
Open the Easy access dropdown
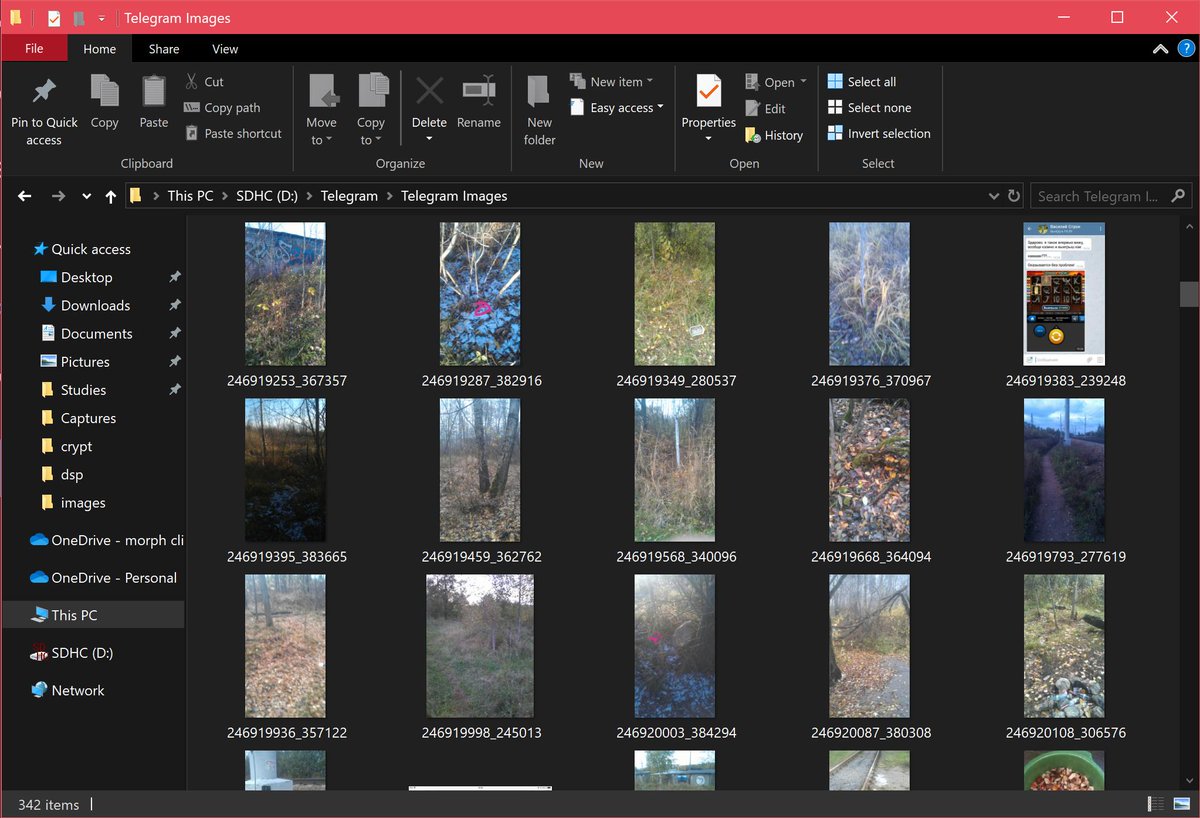pos(616,107)
